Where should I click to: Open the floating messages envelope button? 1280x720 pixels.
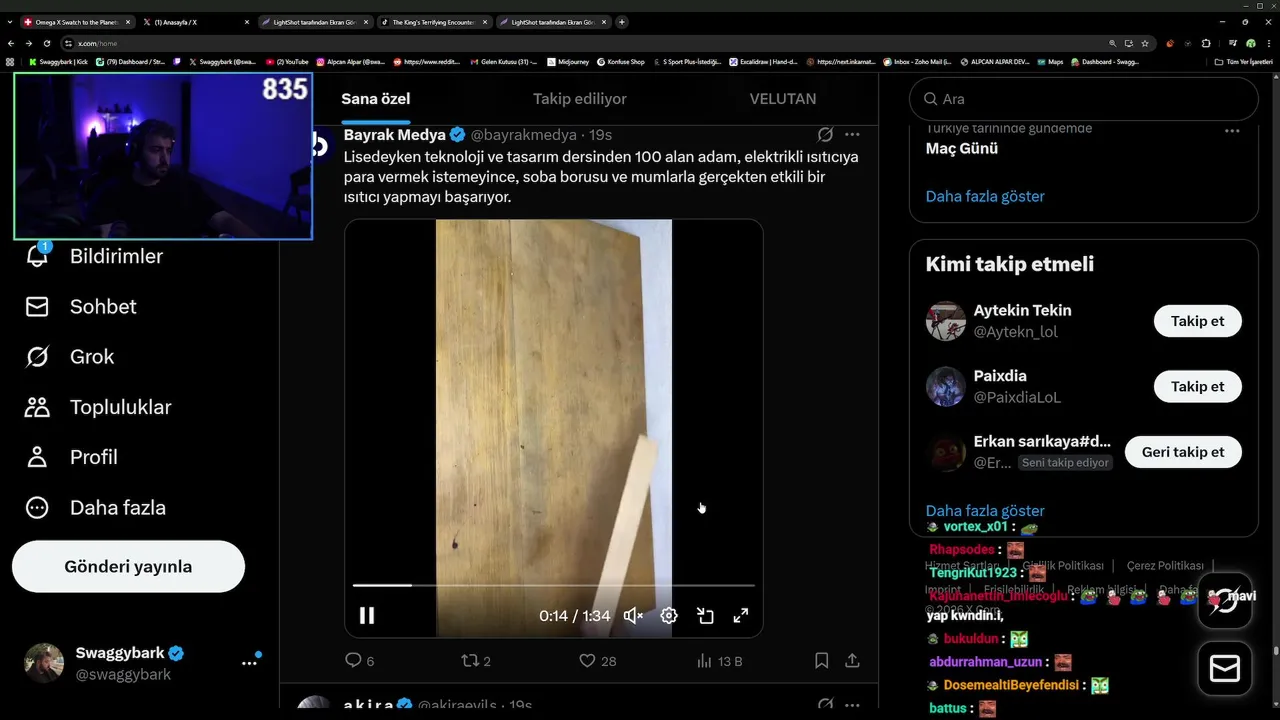[x=1225, y=668]
